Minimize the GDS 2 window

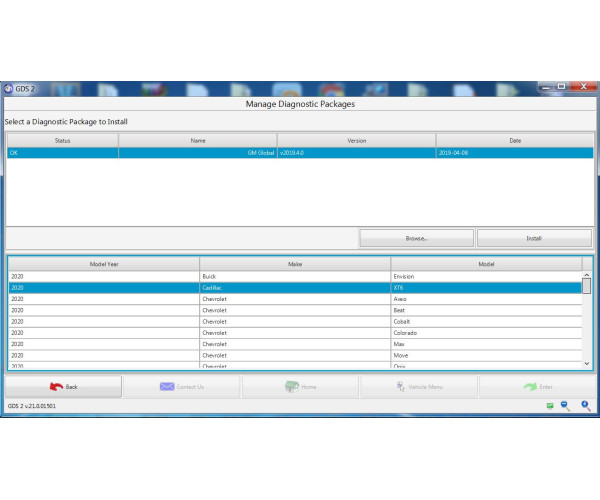tap(546, 87)
